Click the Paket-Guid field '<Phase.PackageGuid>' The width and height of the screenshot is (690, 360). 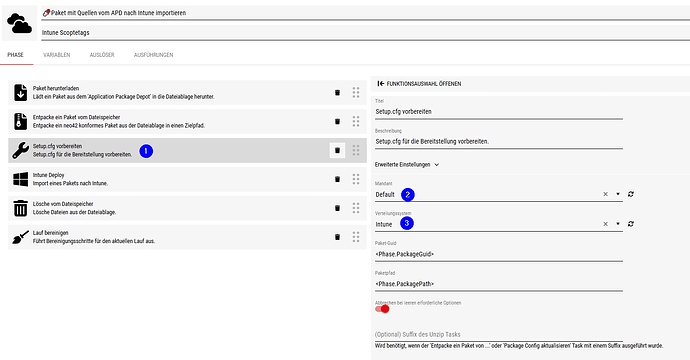[499, 254]
